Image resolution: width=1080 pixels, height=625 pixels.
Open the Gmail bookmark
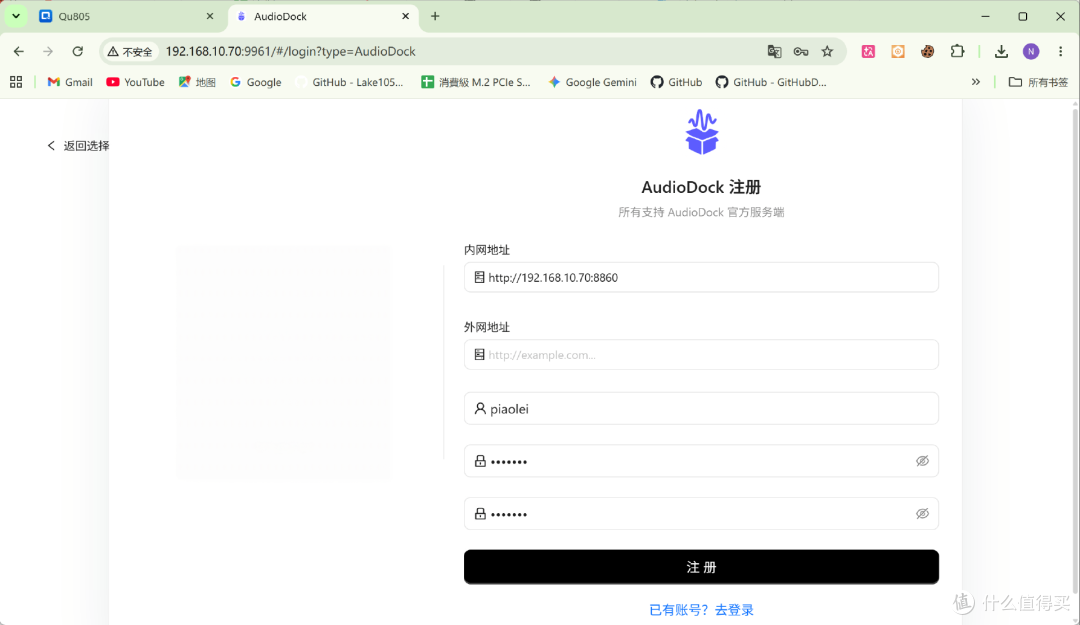click(70, 82)
